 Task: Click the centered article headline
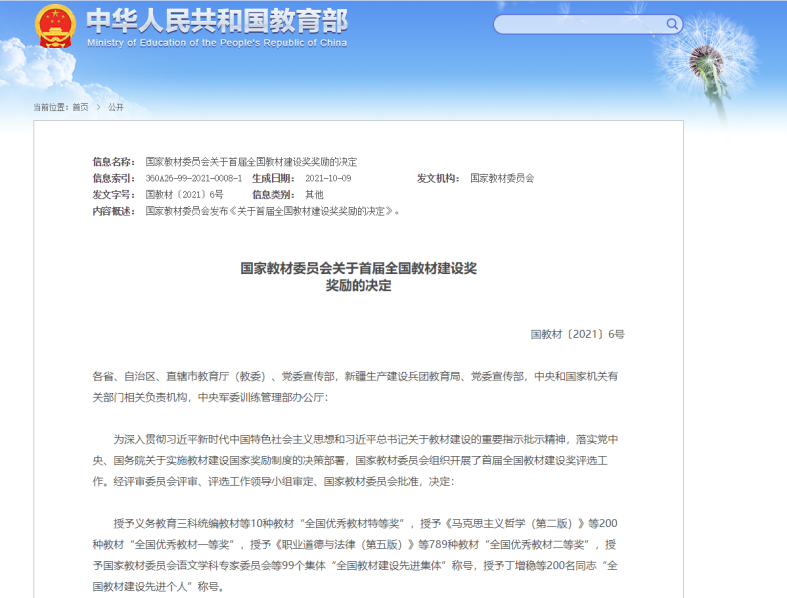click(358, 276)
